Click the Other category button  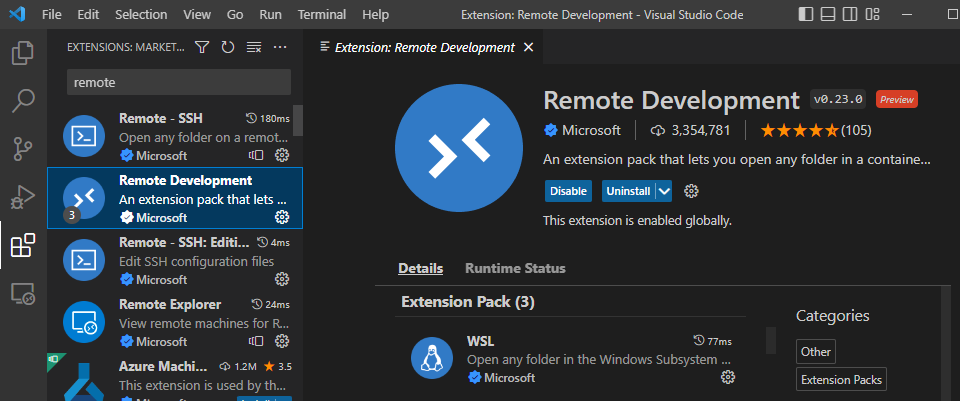(816, 352)
